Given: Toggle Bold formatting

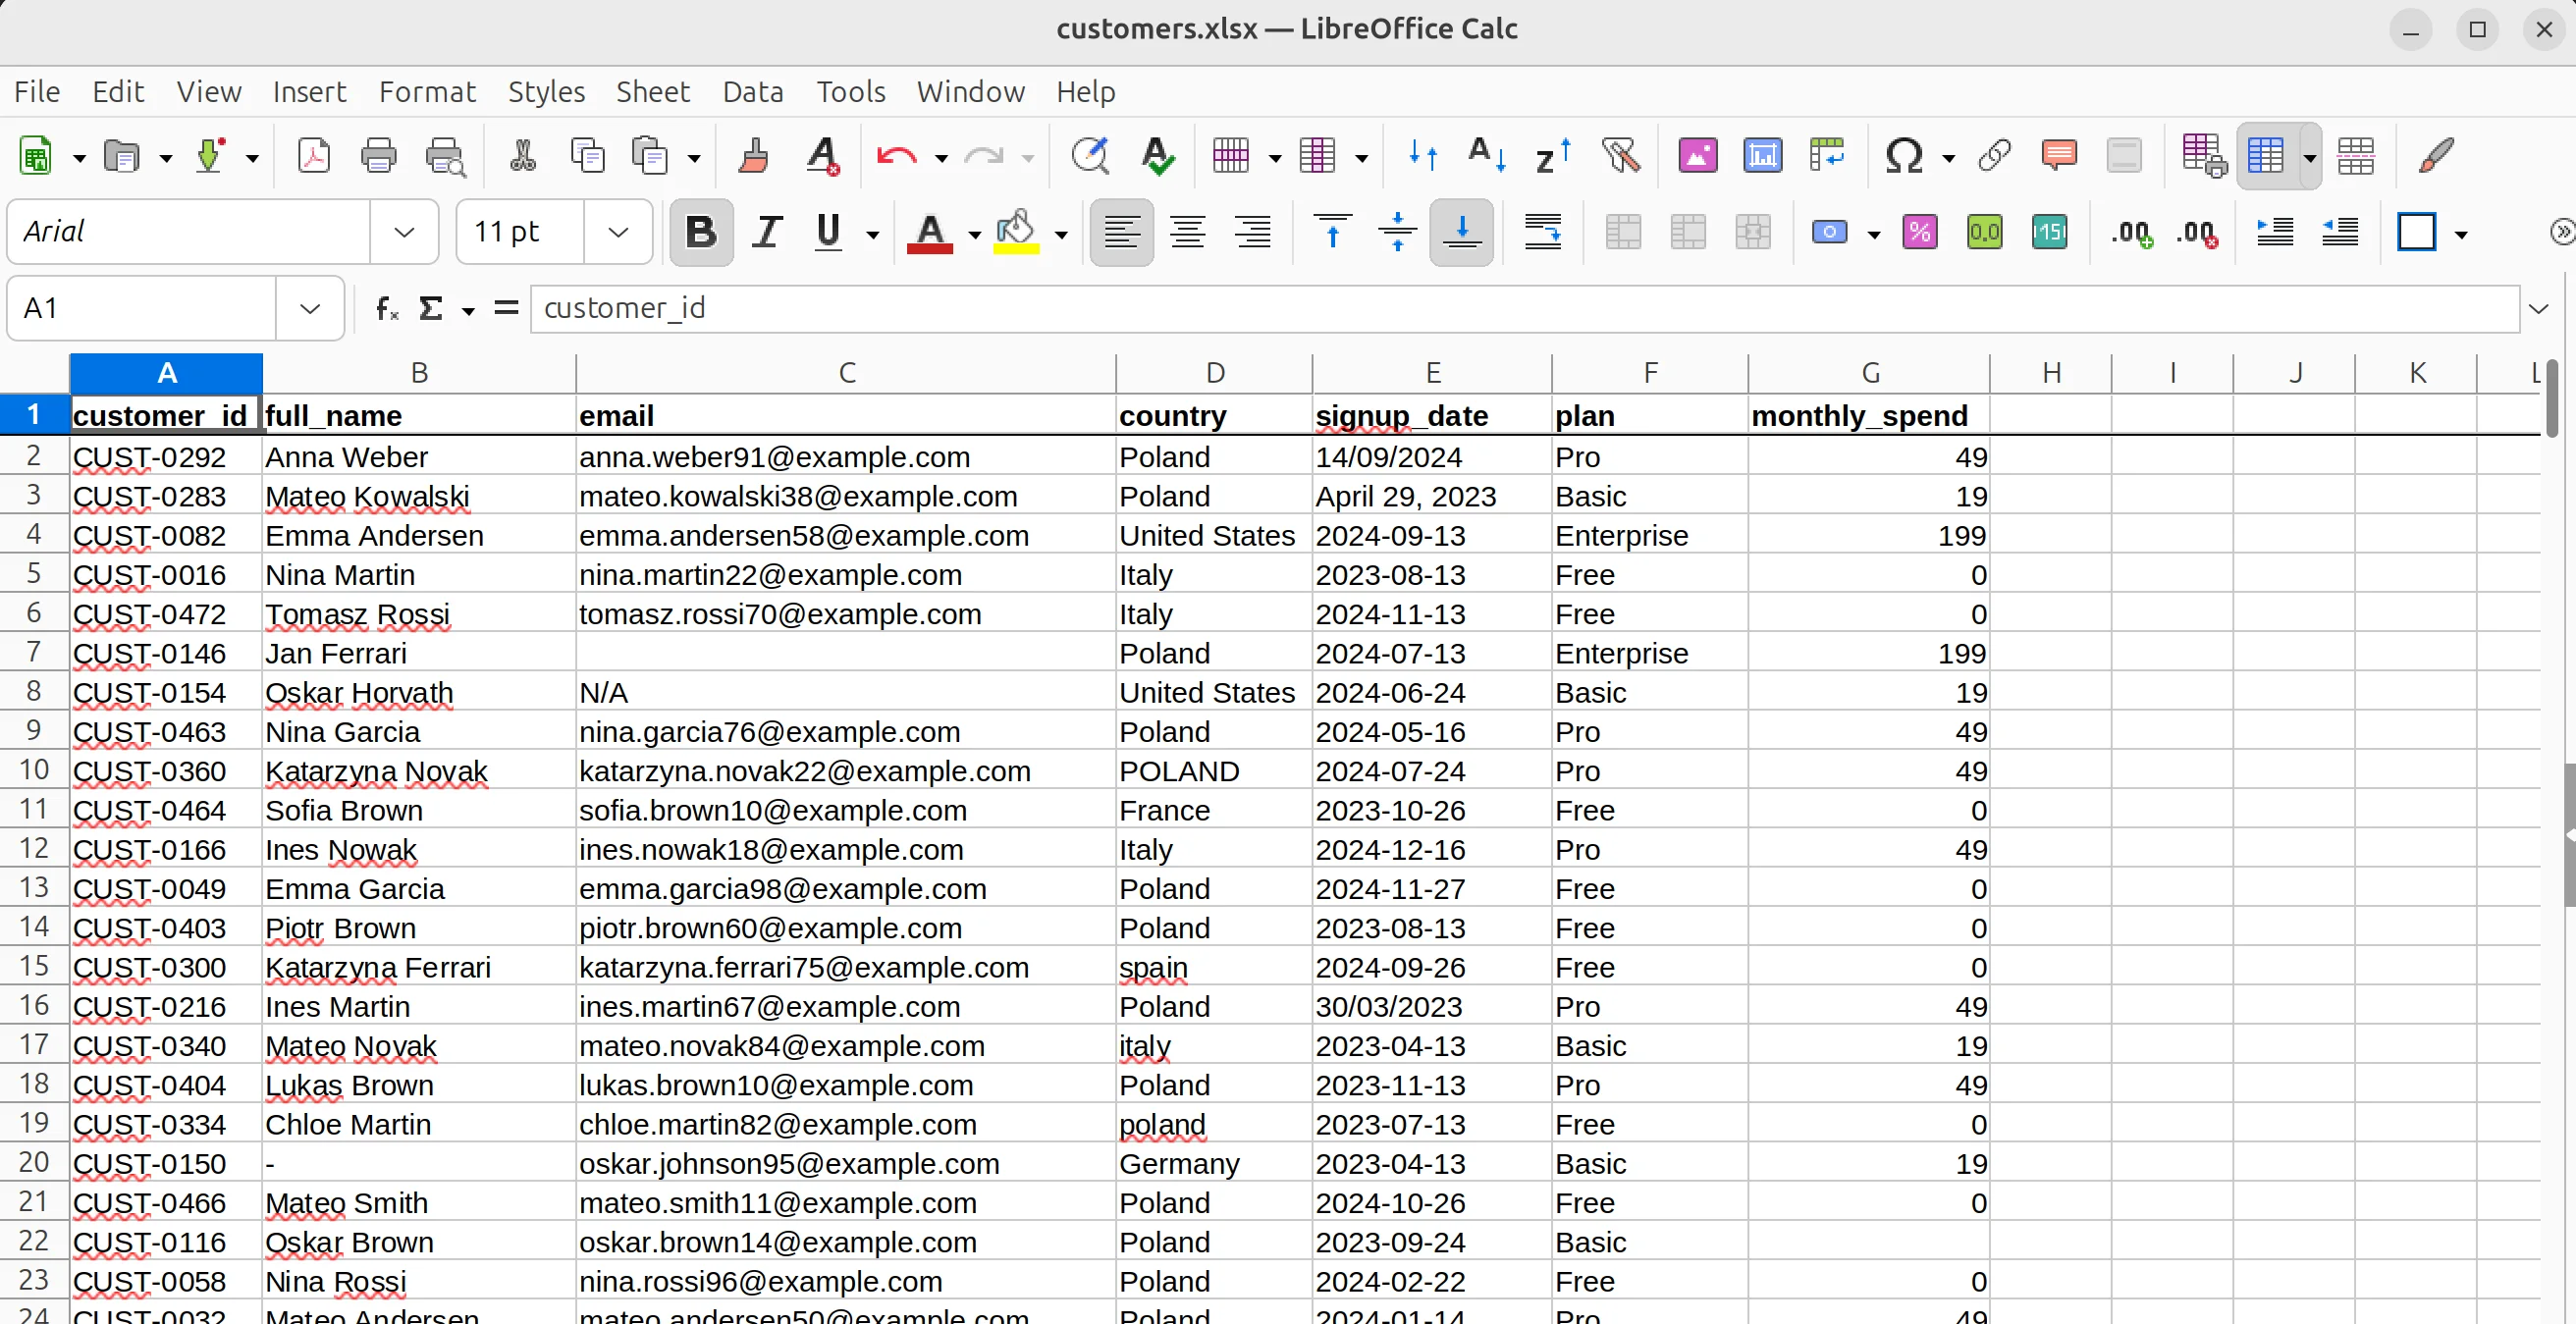Looking at the screenshot, I should coord(701,233).
